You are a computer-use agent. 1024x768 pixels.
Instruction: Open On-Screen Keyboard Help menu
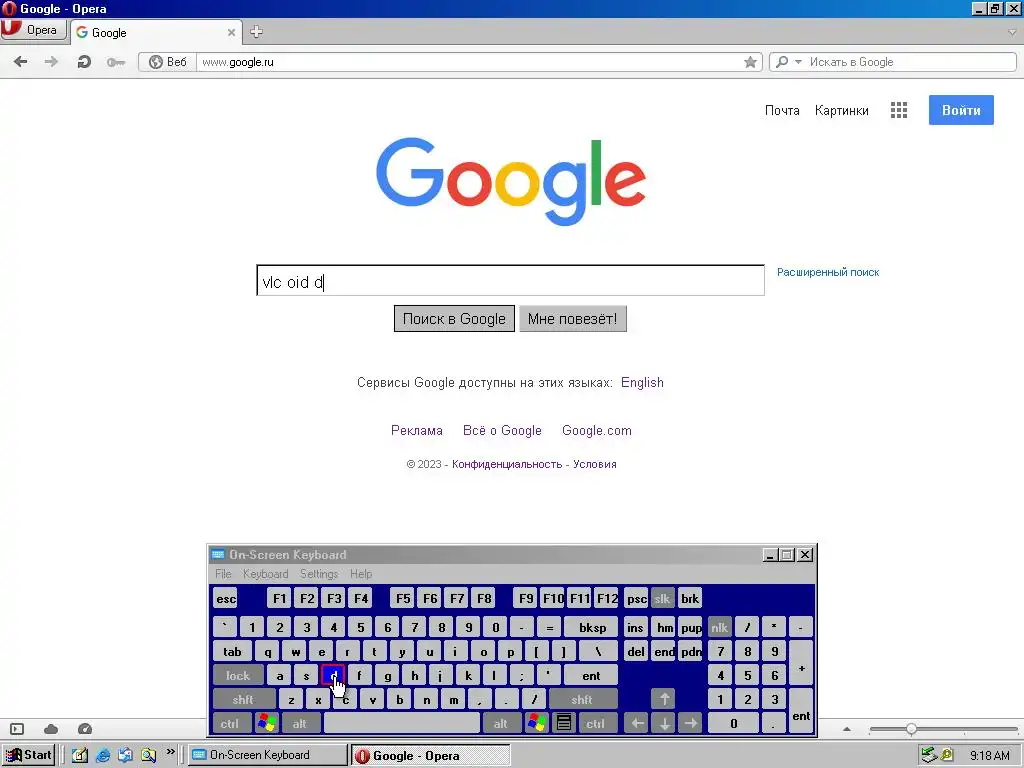(360, 574)
